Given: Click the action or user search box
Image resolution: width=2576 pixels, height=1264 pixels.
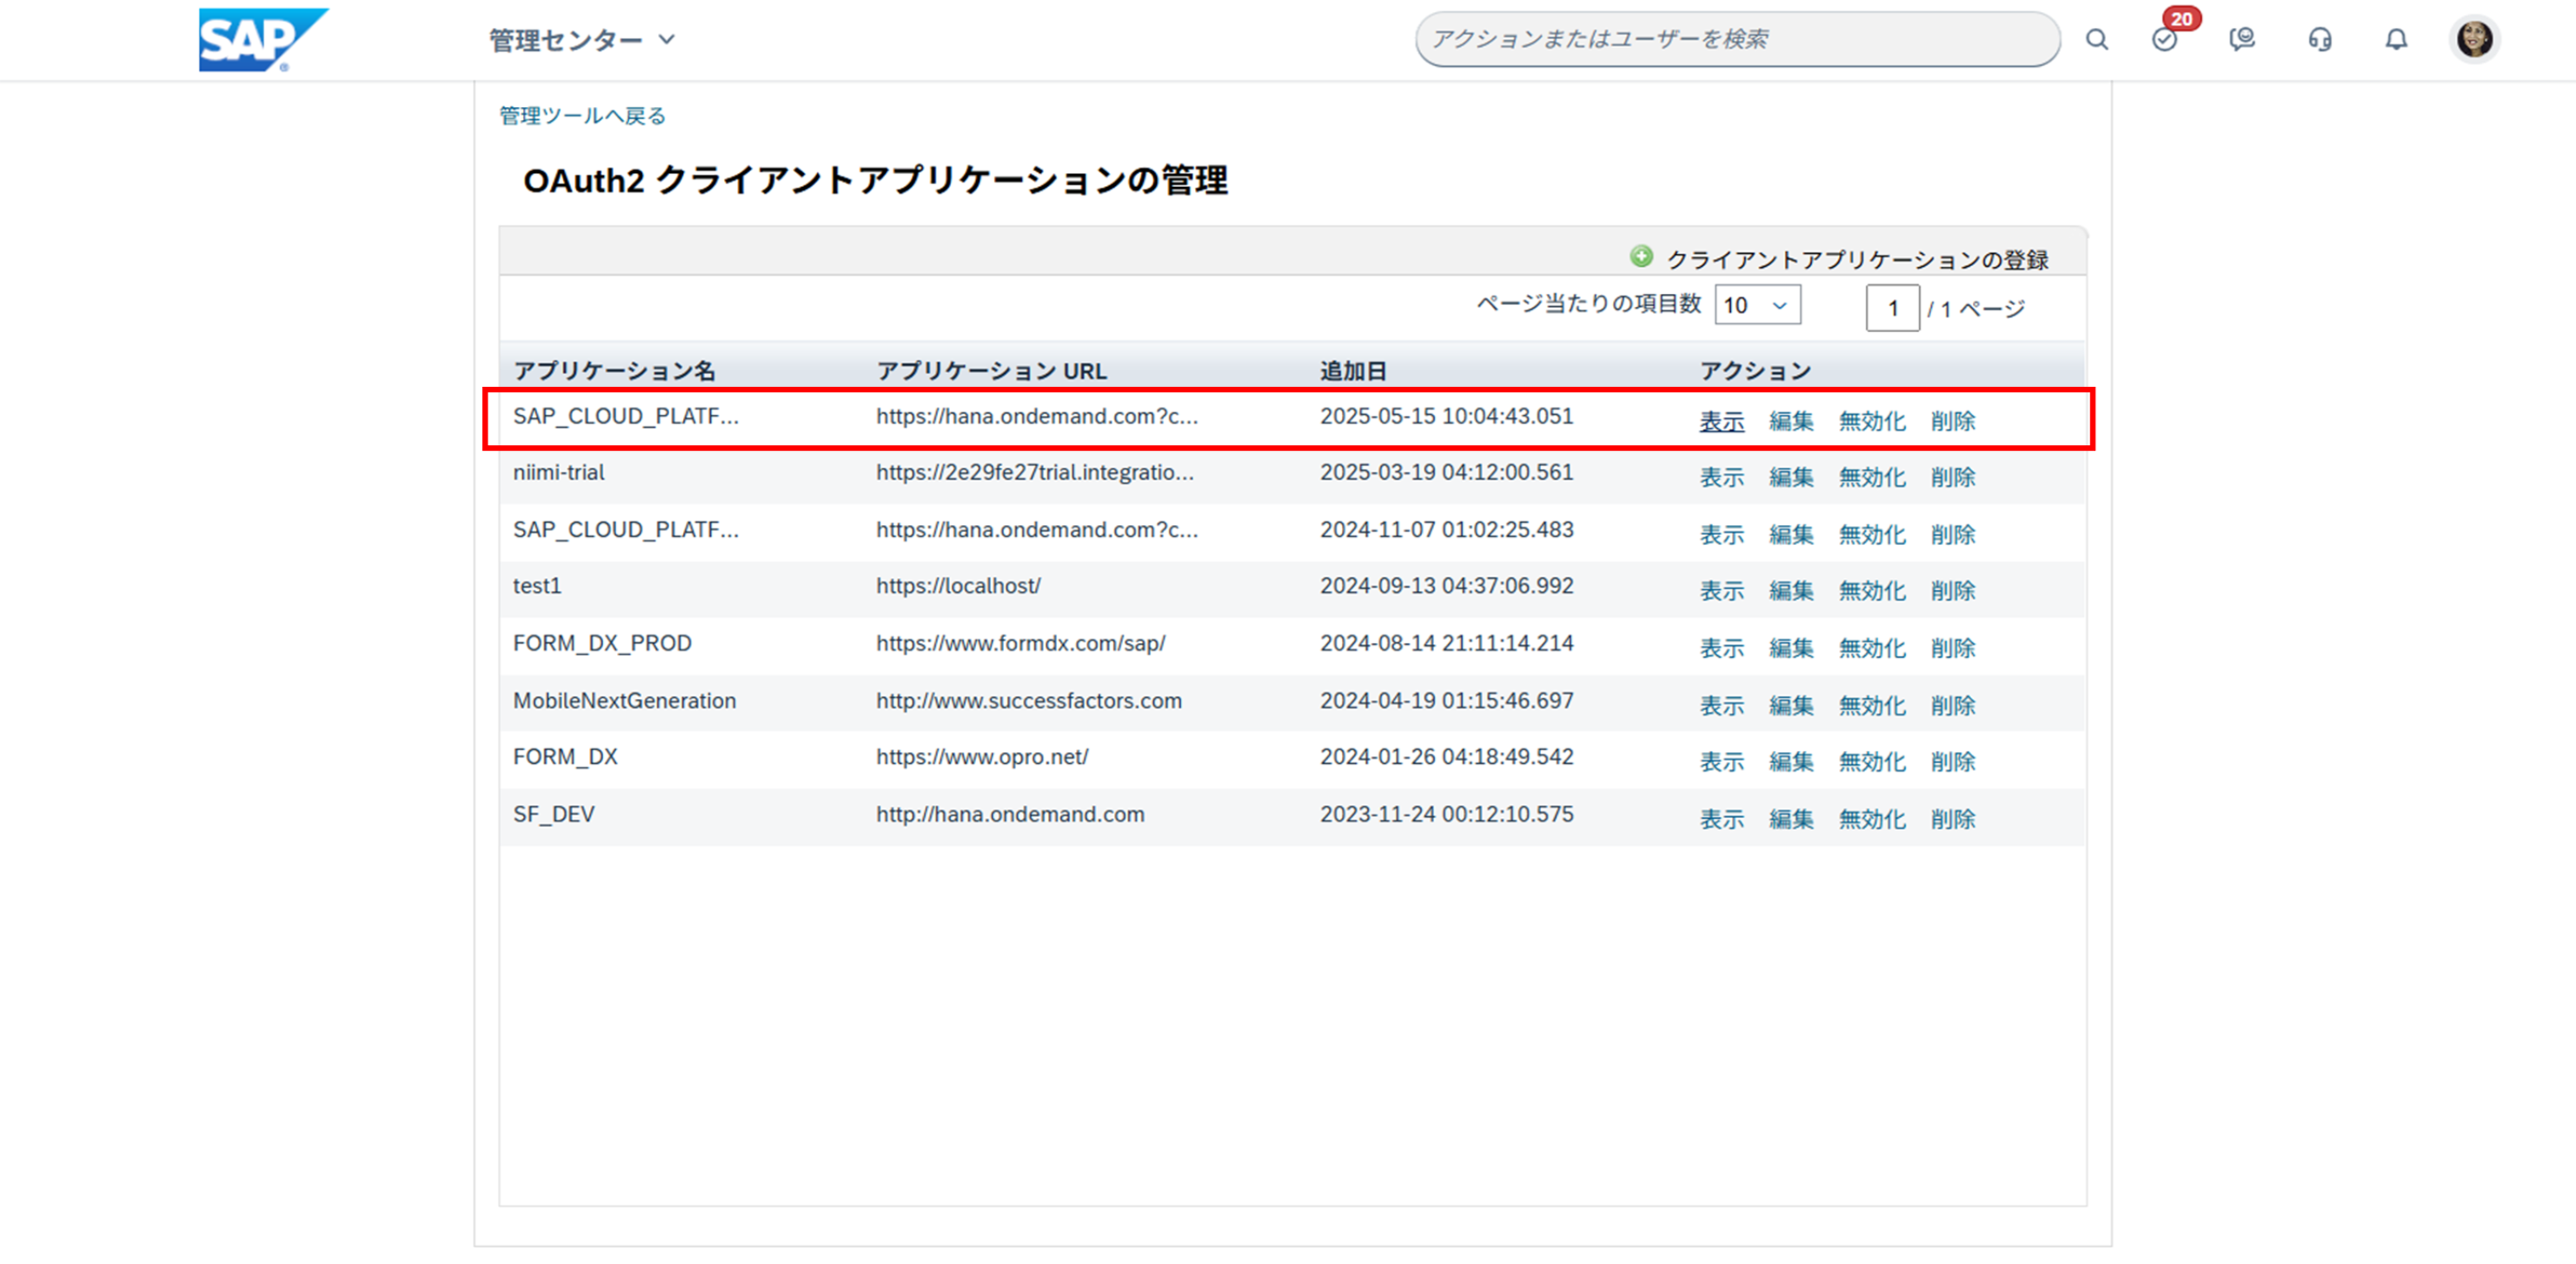Looking at the screenshot, I should (1736, 40).
